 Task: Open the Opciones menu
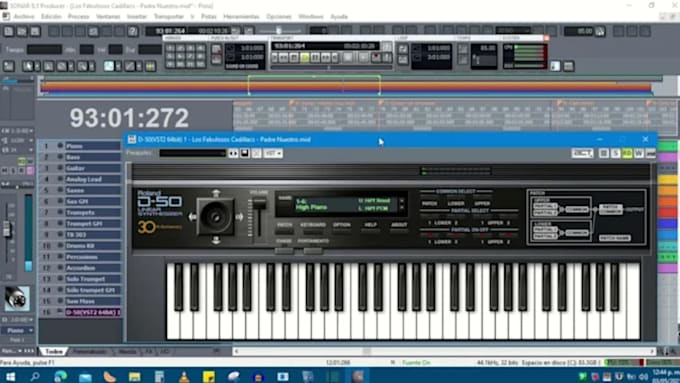point(278,16)
